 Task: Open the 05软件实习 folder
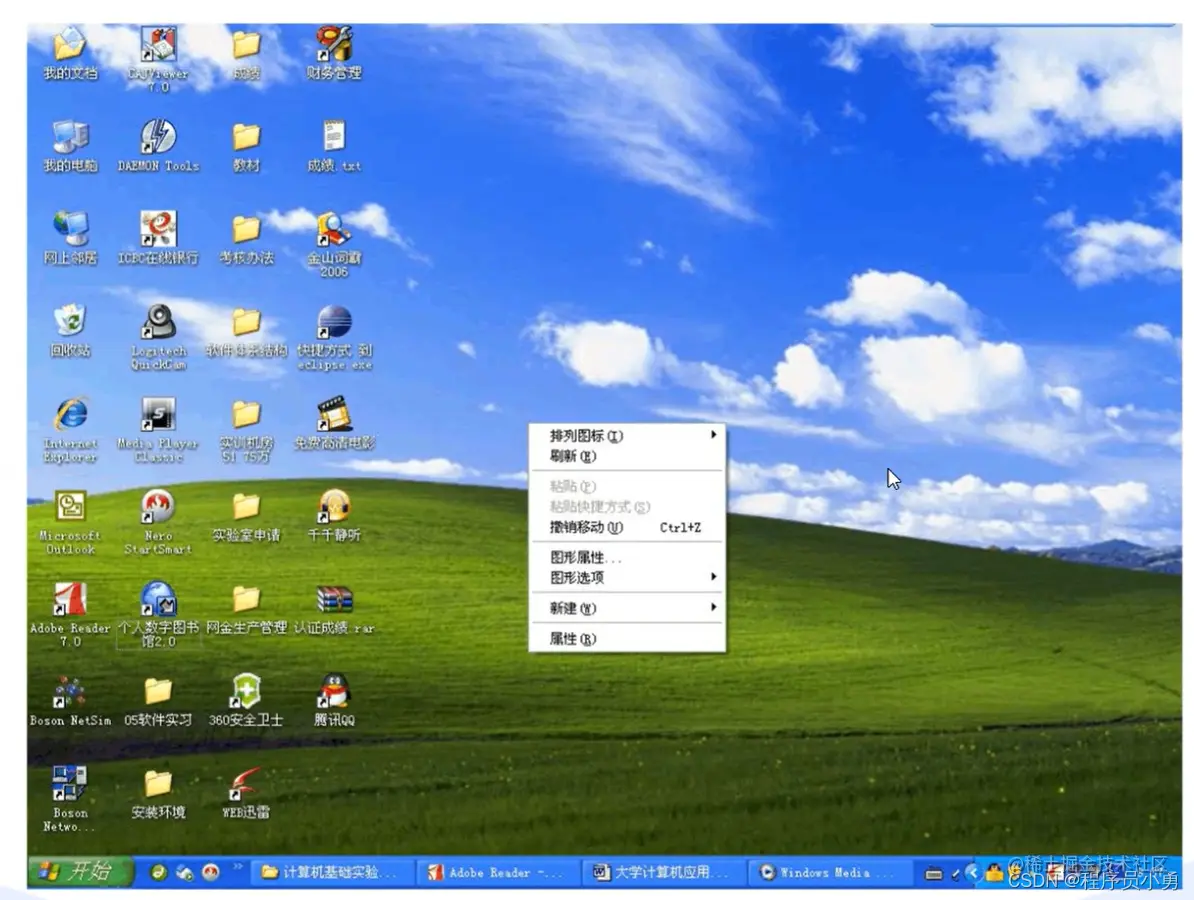point(158,701)
